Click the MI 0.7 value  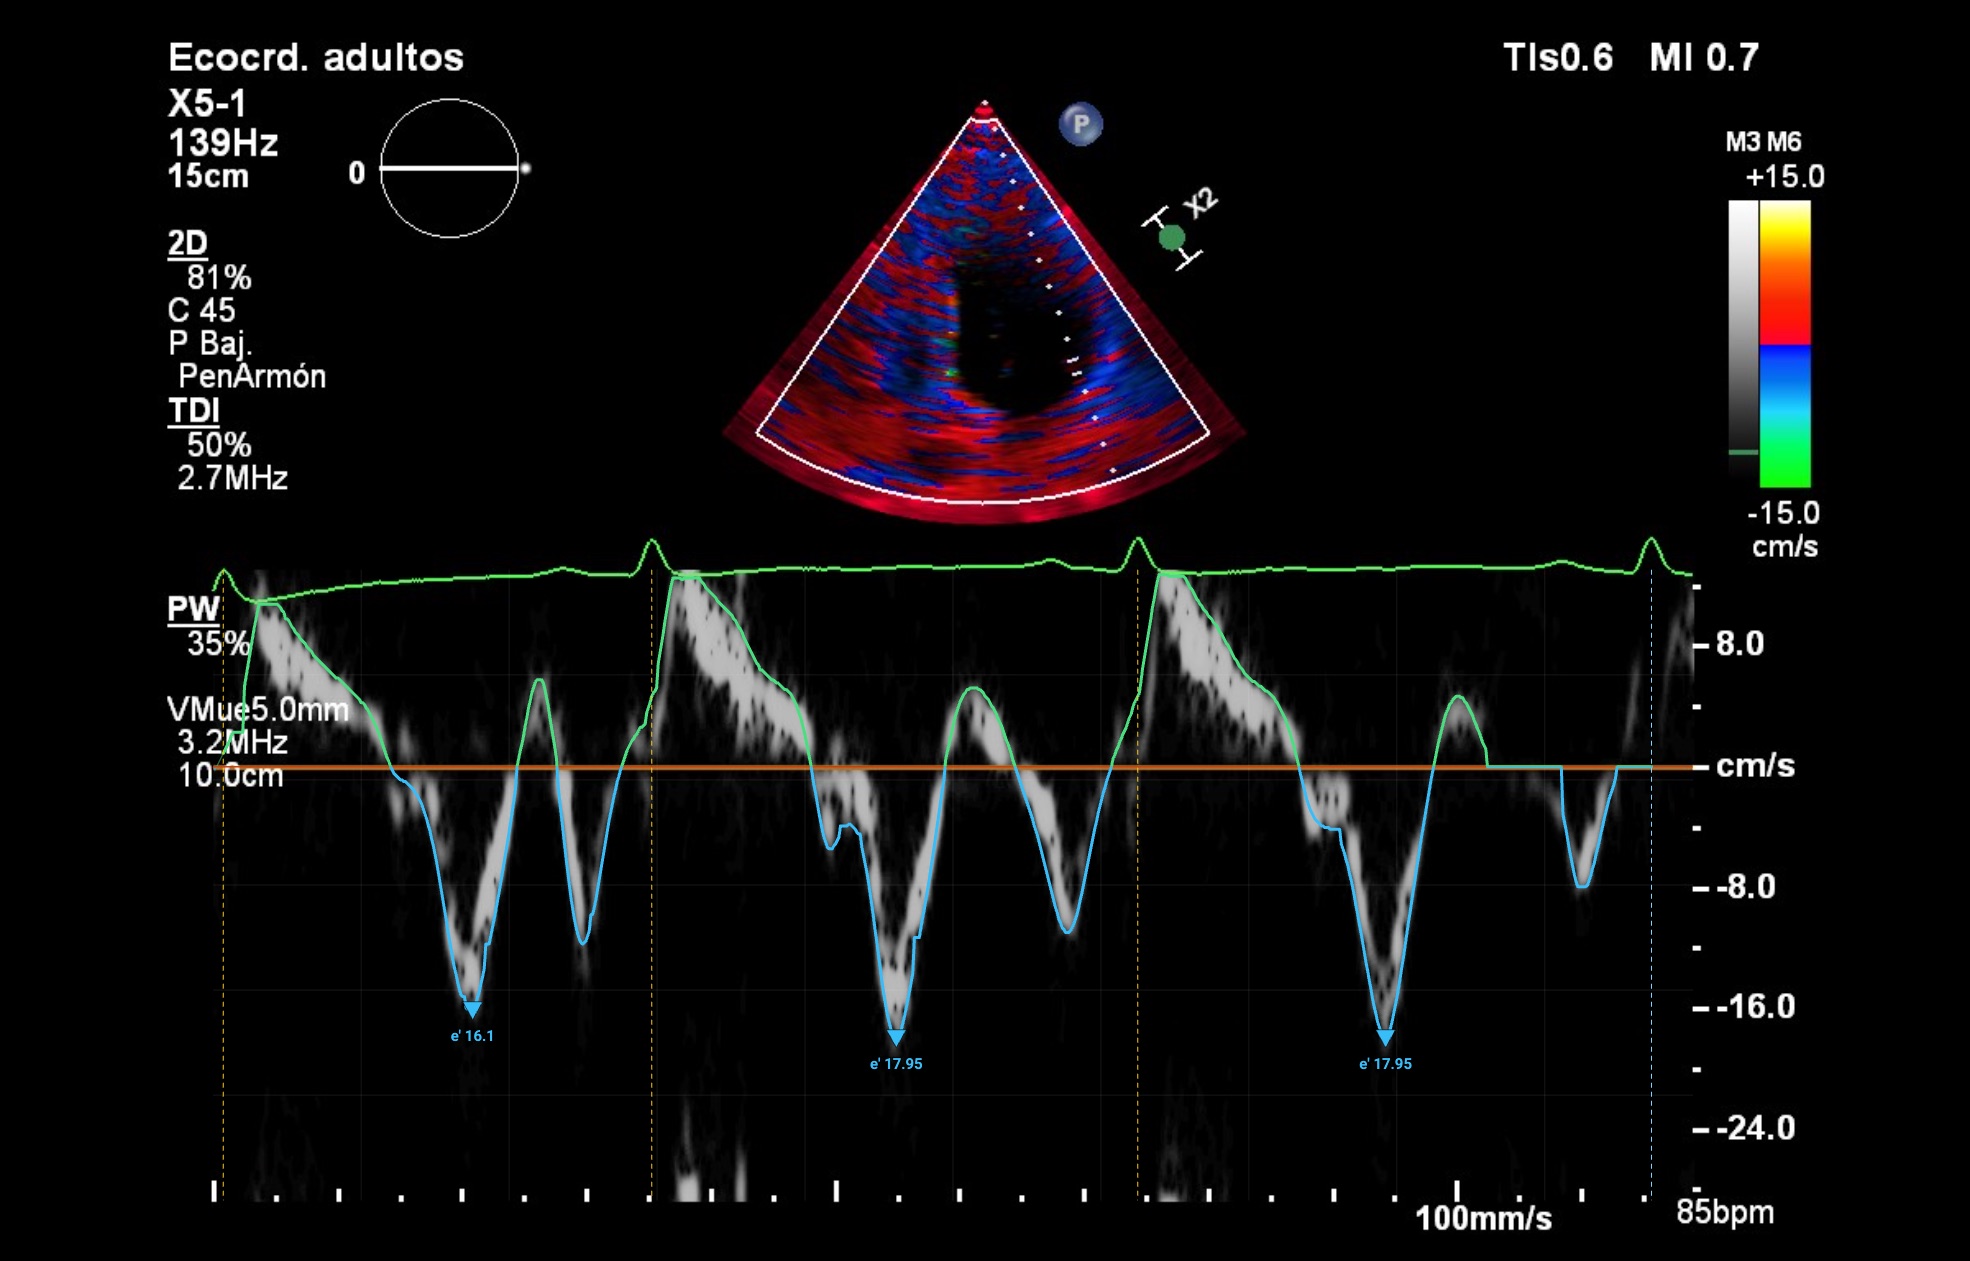pyautogui.click(x=1704, y=58)
